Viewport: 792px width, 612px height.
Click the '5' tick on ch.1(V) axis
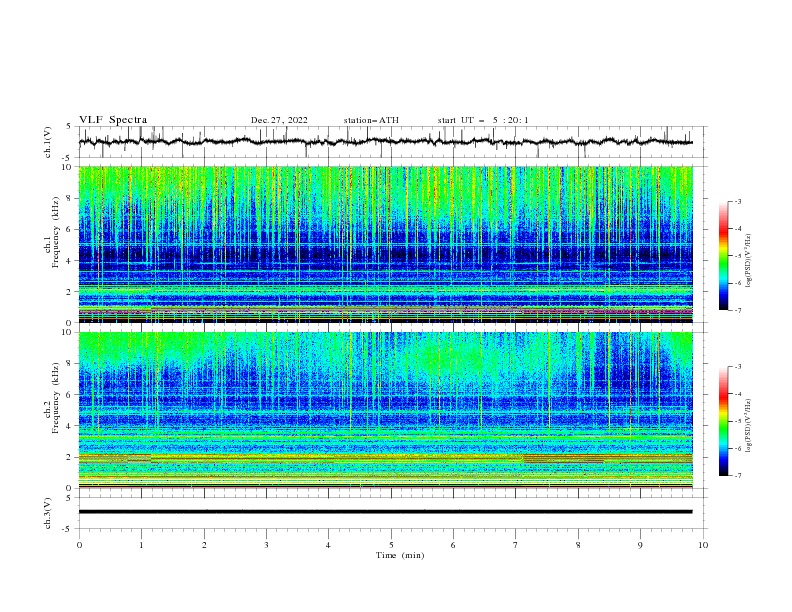click(x=70, y=126)
